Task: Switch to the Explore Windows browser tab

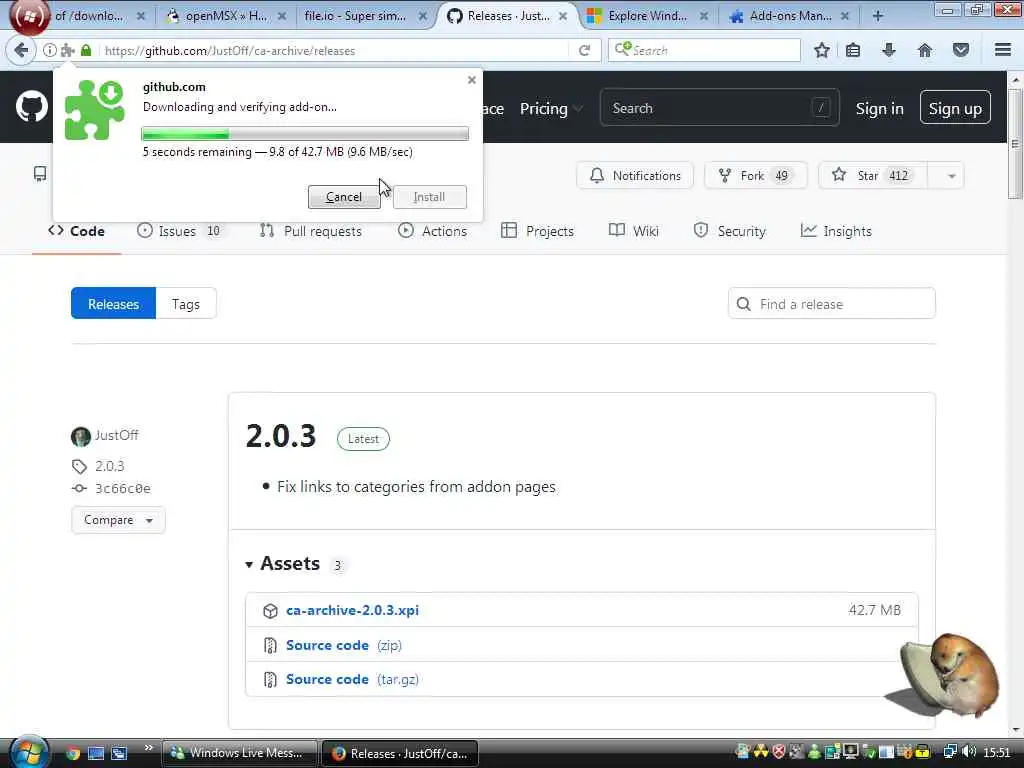Action: click(x=647, y=16)
